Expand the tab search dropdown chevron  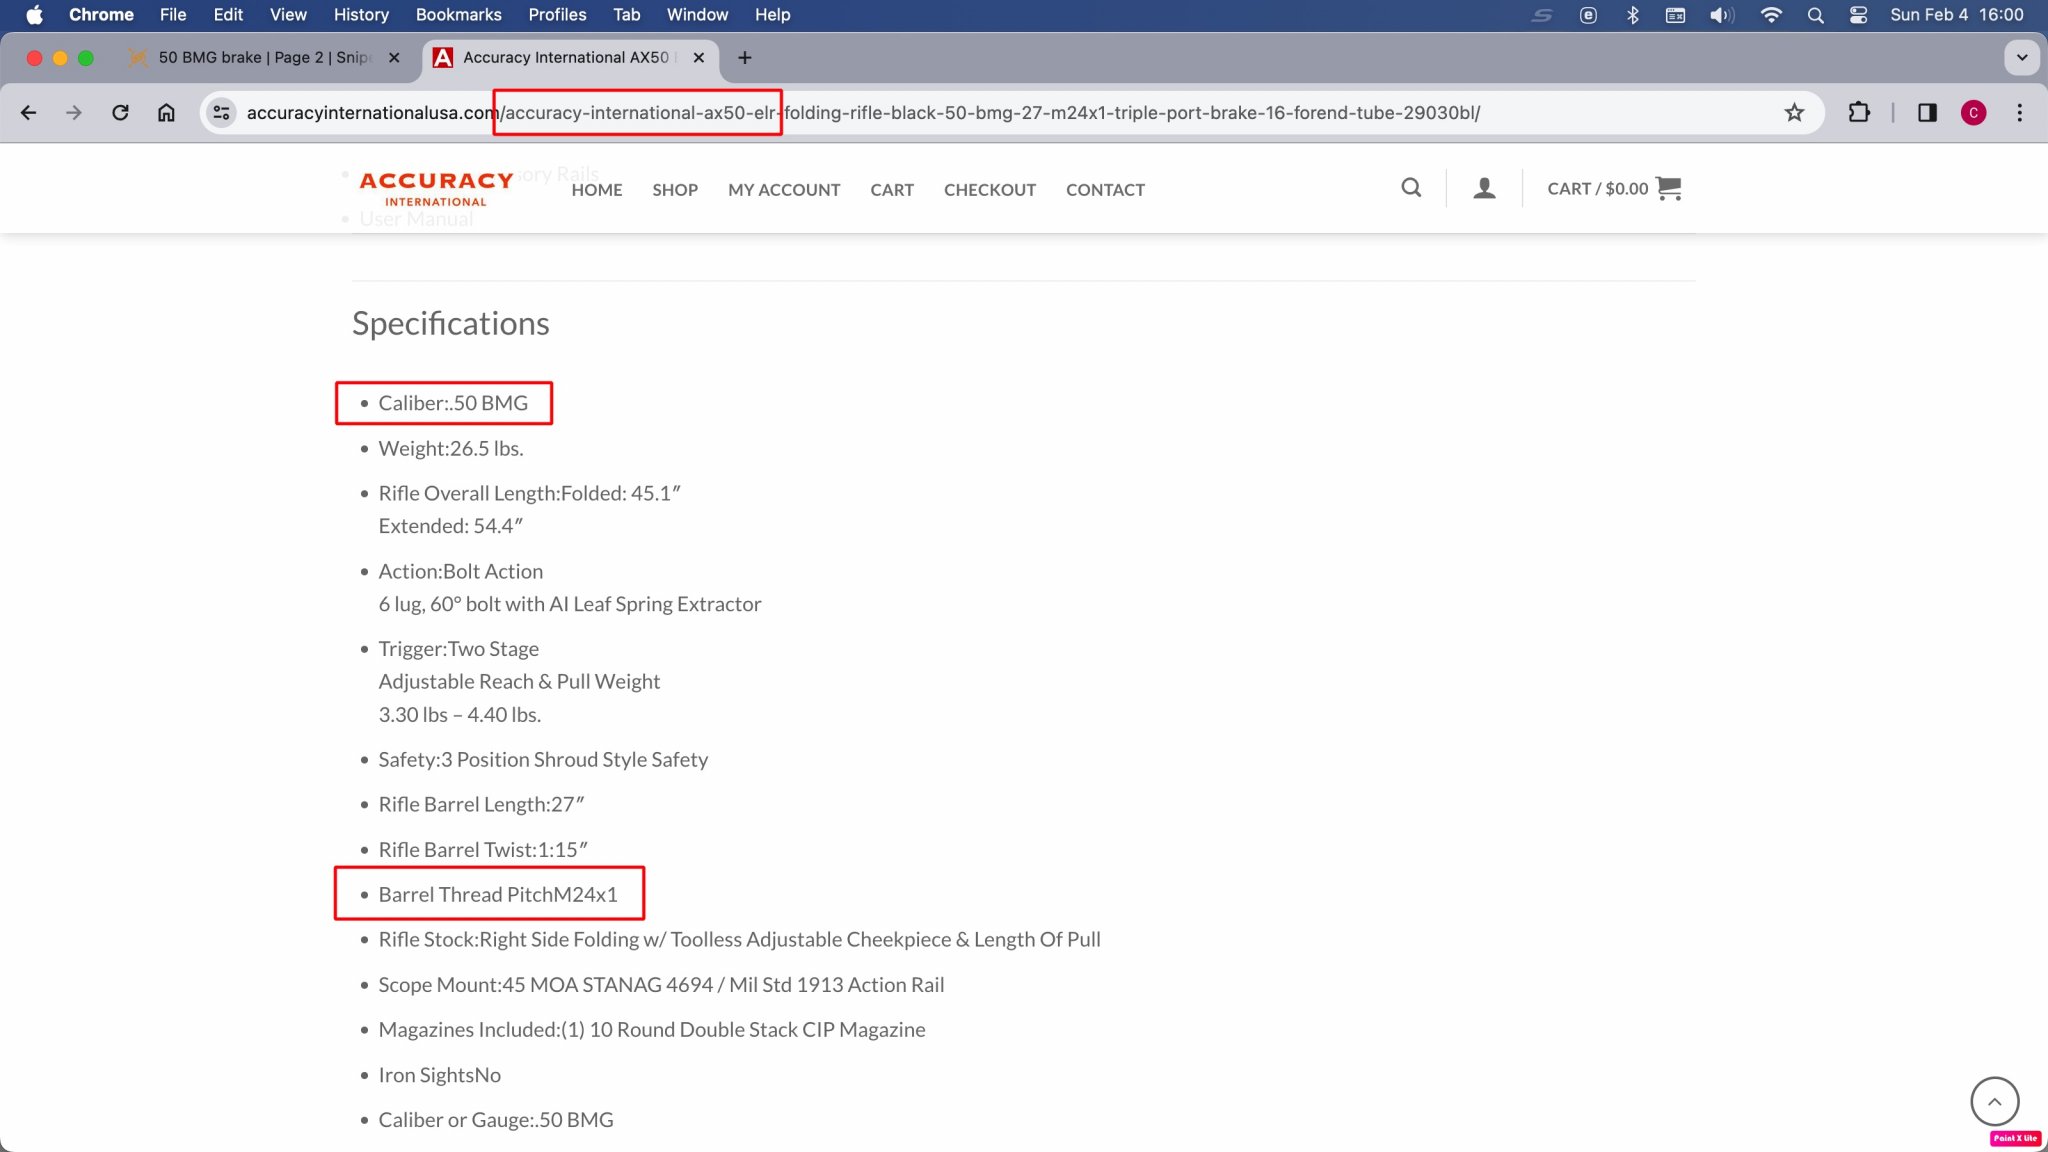[x=2022, y=58]
